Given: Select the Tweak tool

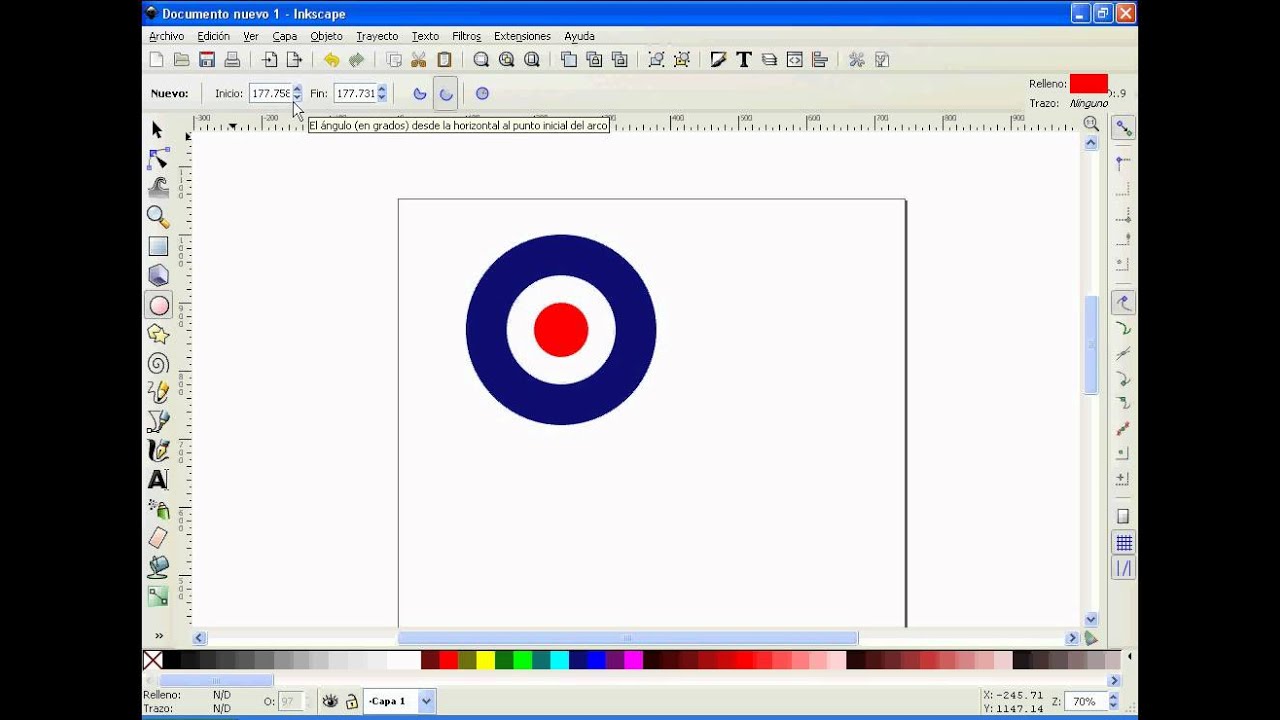Looking at the screenshot, I should pyautogui.click(x=158, y=188).
